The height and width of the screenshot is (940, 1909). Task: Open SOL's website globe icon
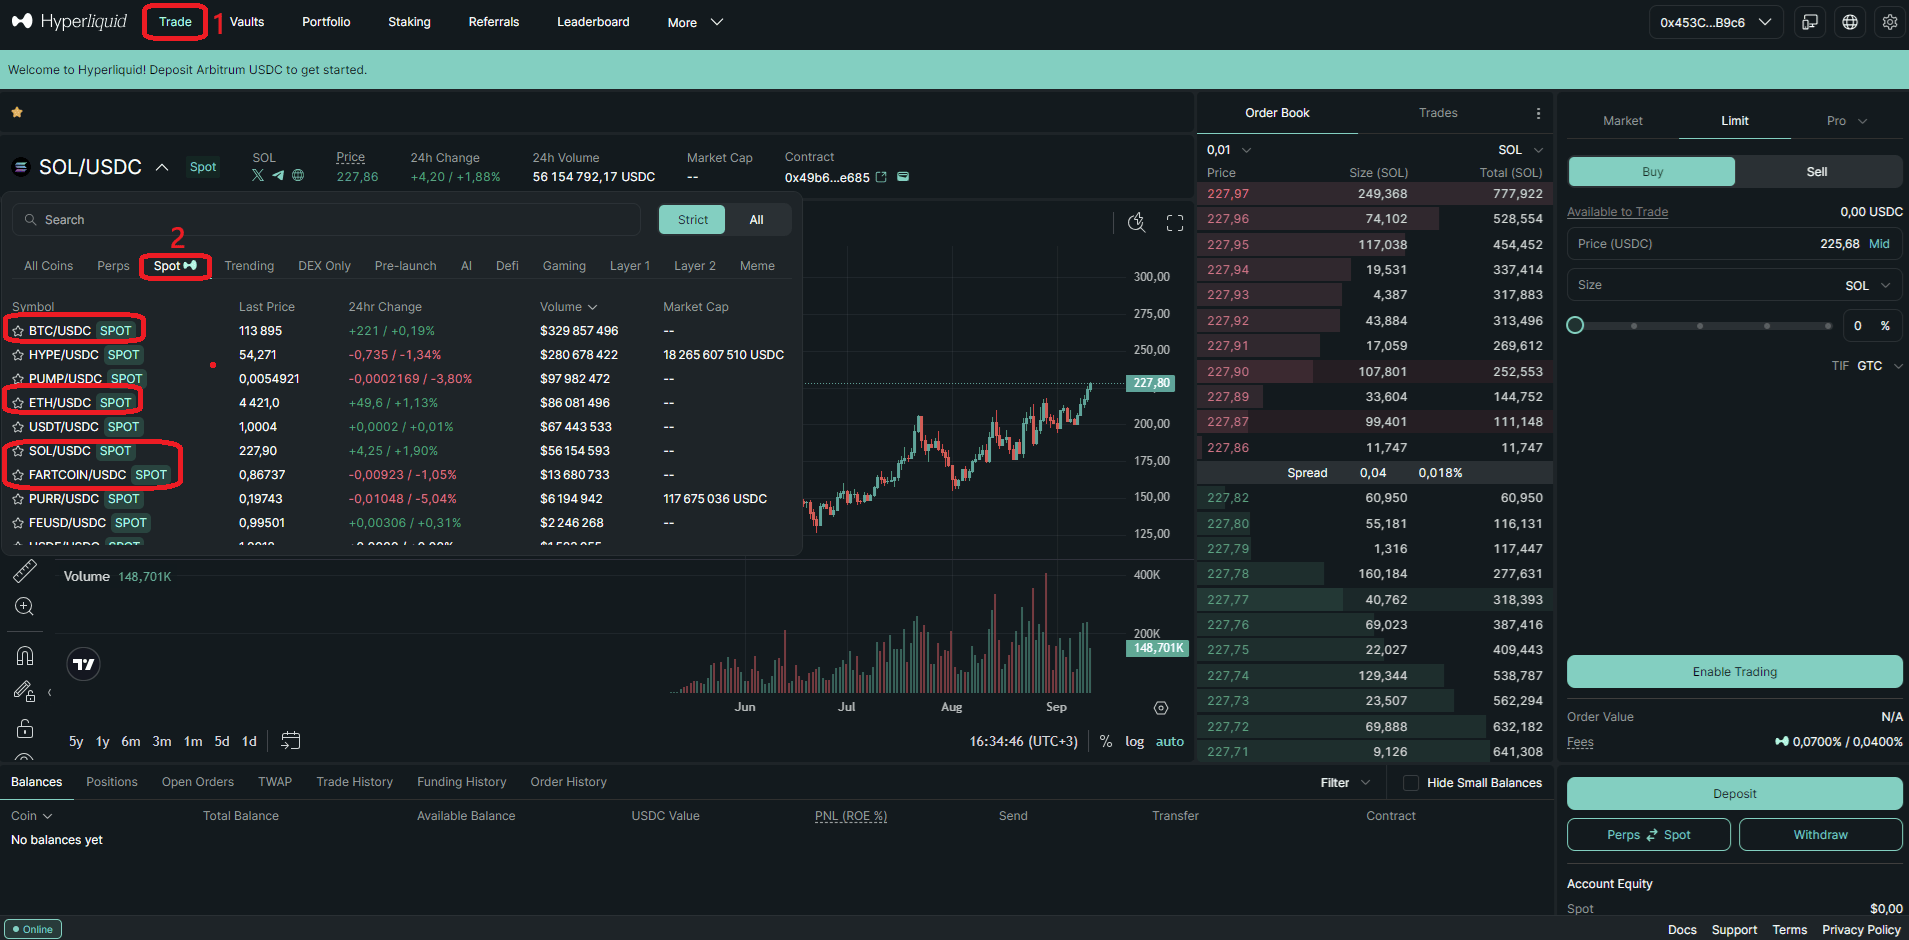298,175
